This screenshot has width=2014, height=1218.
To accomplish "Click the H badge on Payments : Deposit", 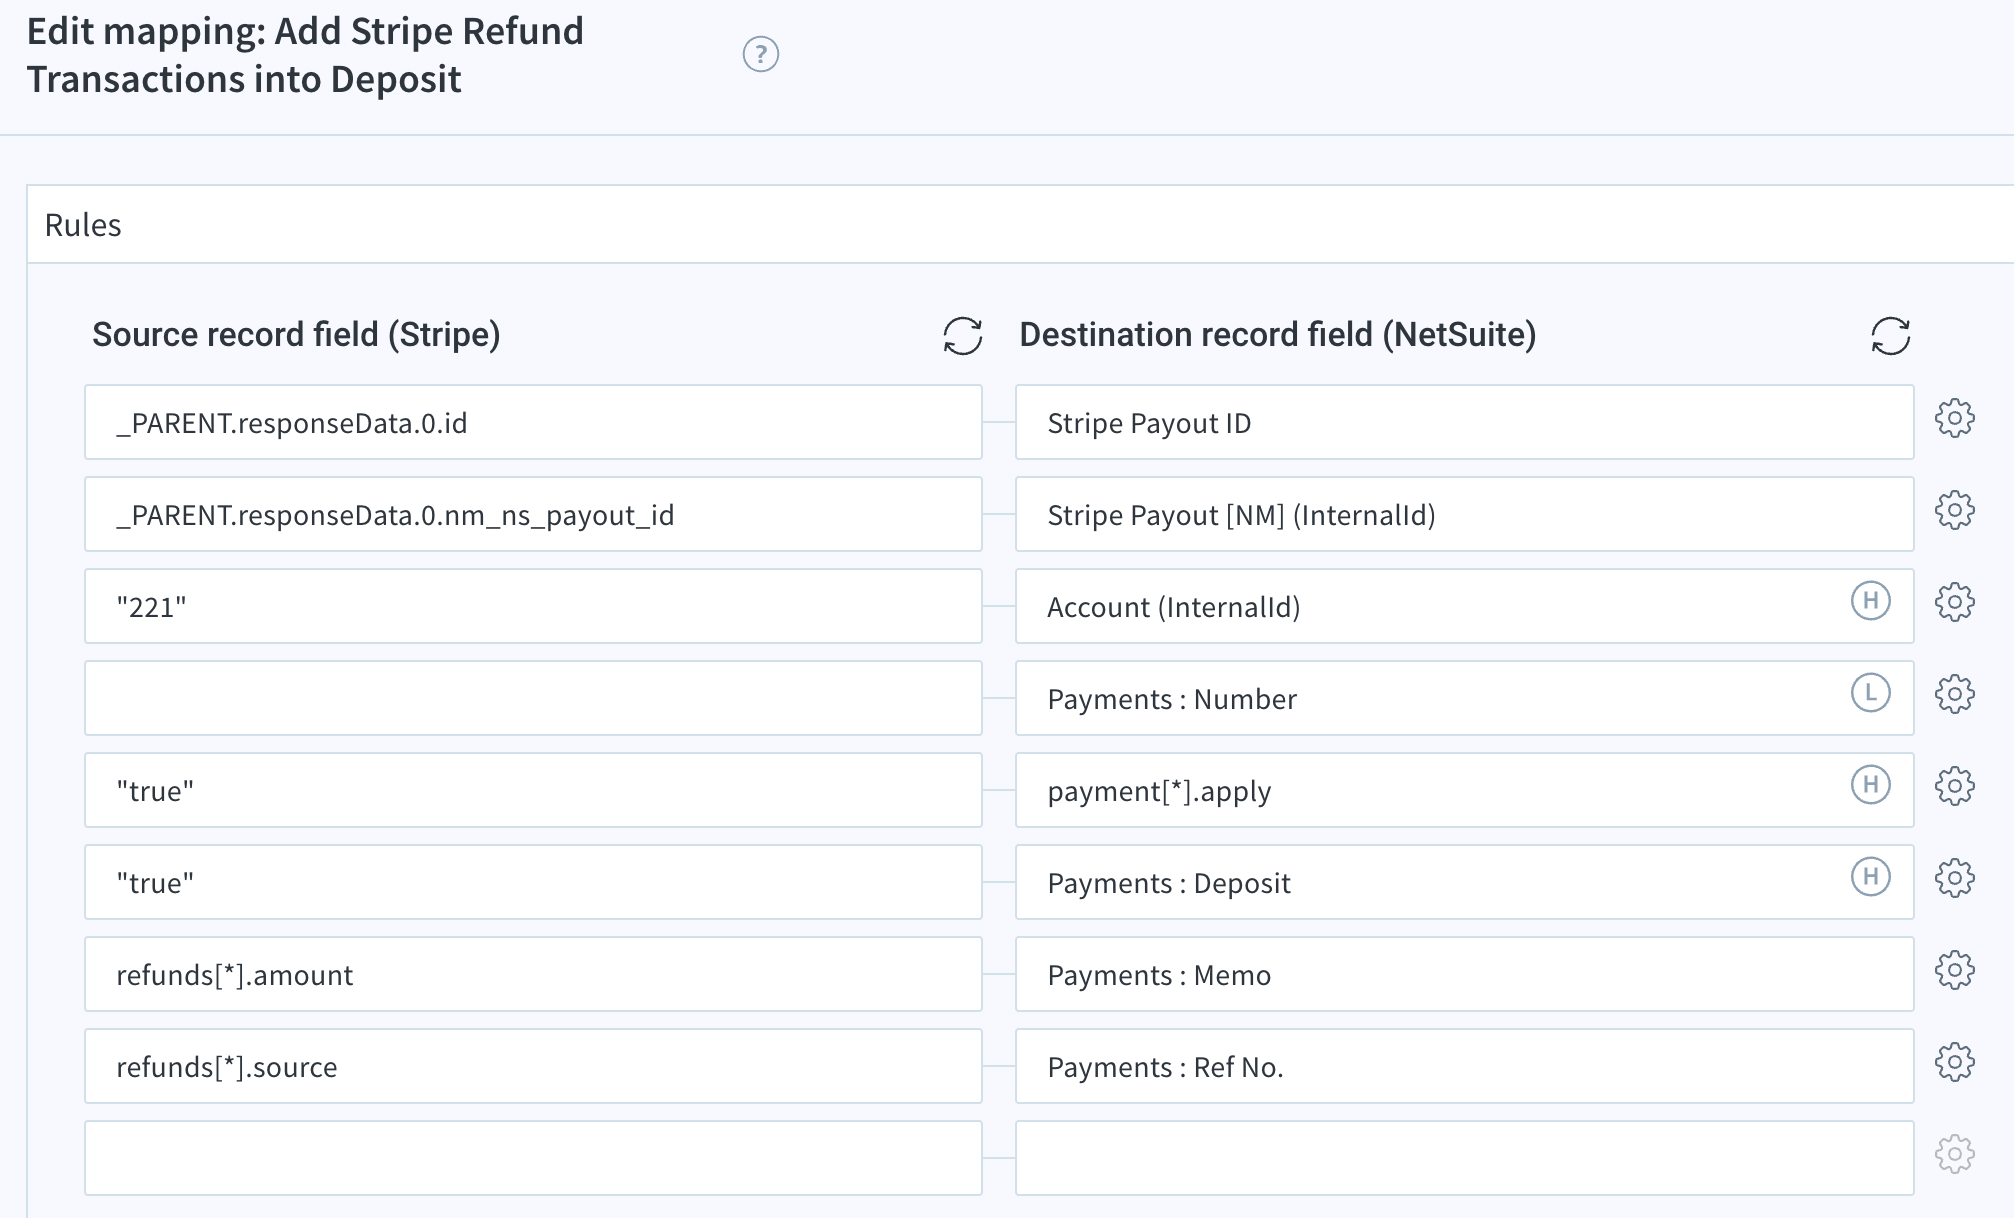I will click(x=1870, y=877).
